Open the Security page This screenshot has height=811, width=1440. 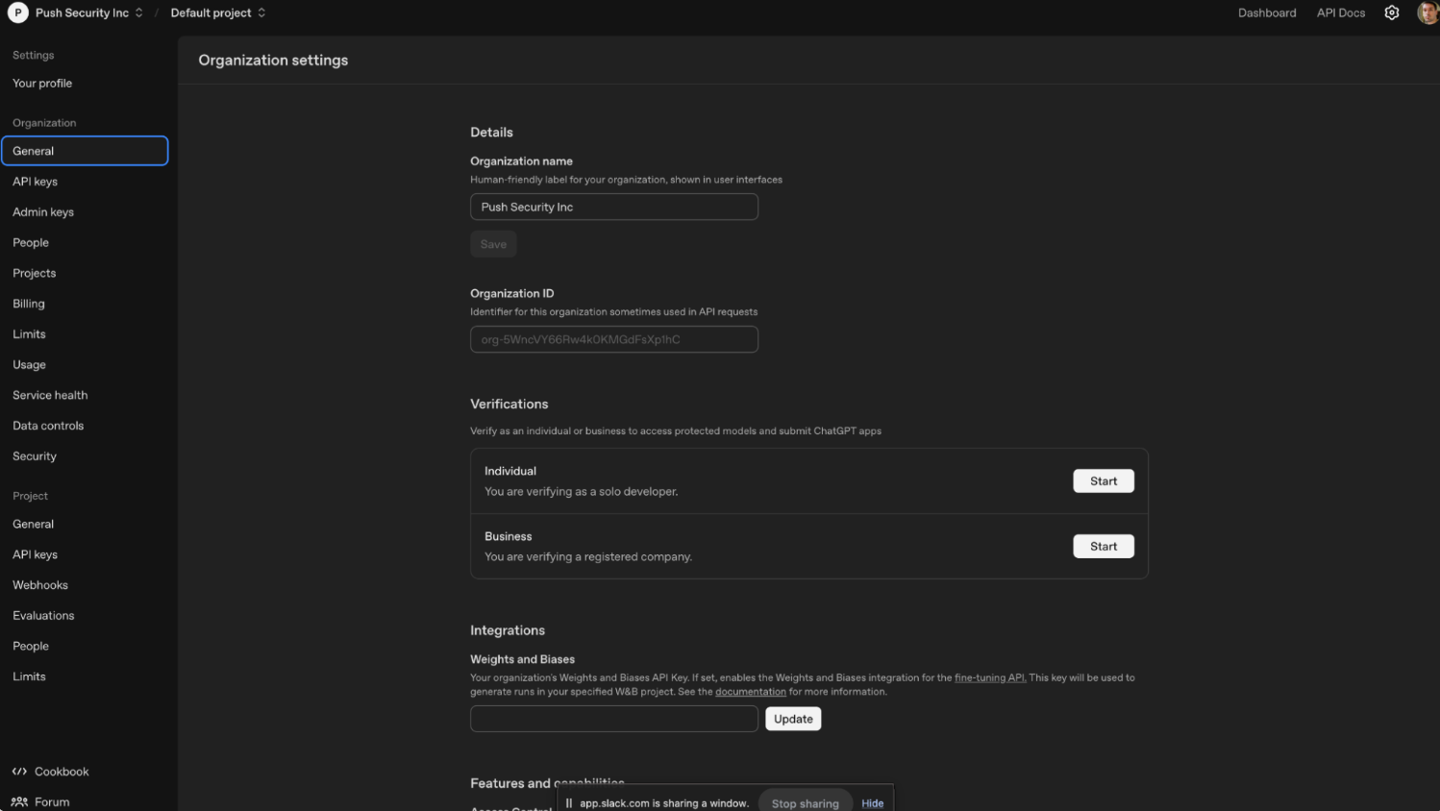click(35, 456)
